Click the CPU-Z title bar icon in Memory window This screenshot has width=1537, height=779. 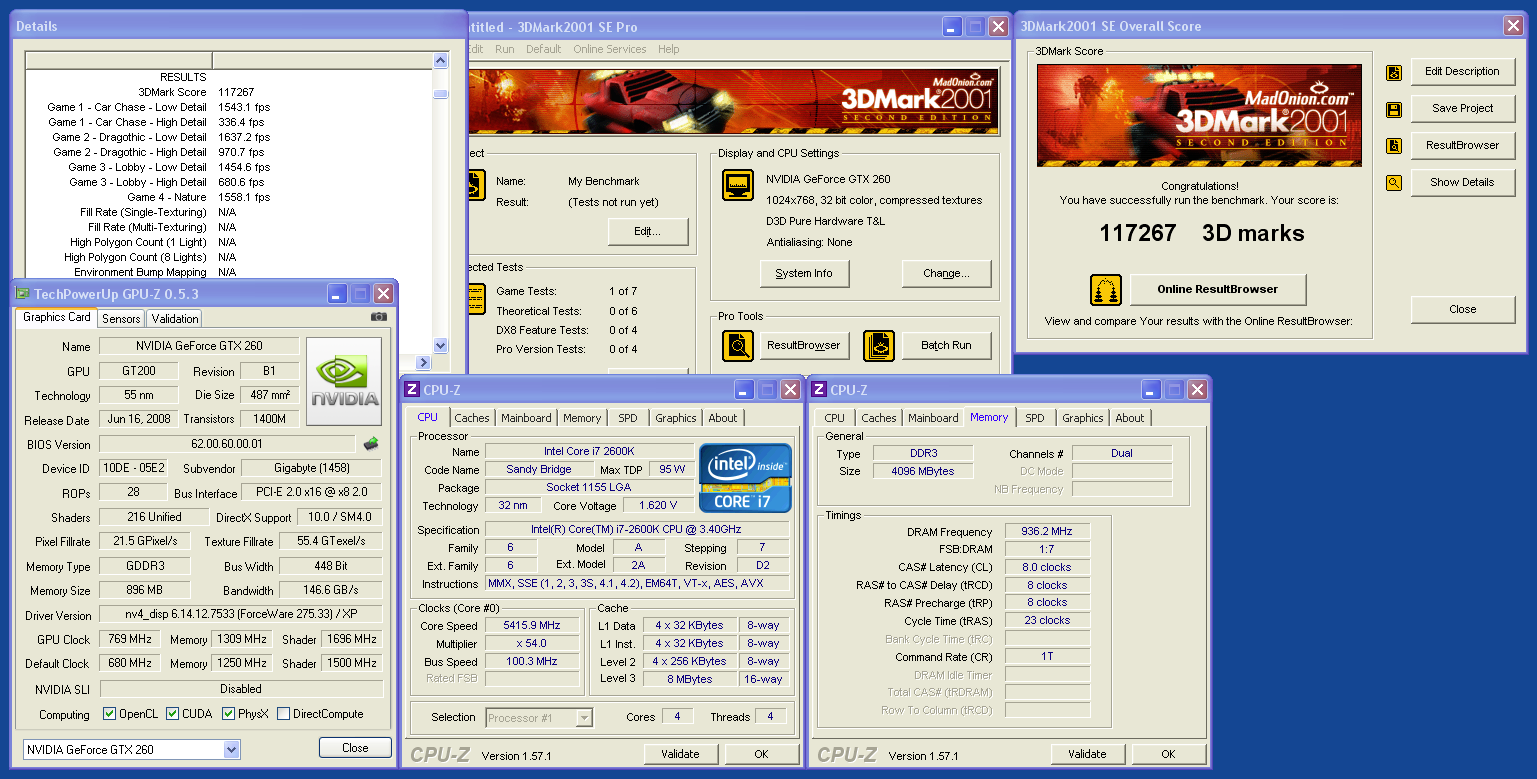[x=818, y=389]
